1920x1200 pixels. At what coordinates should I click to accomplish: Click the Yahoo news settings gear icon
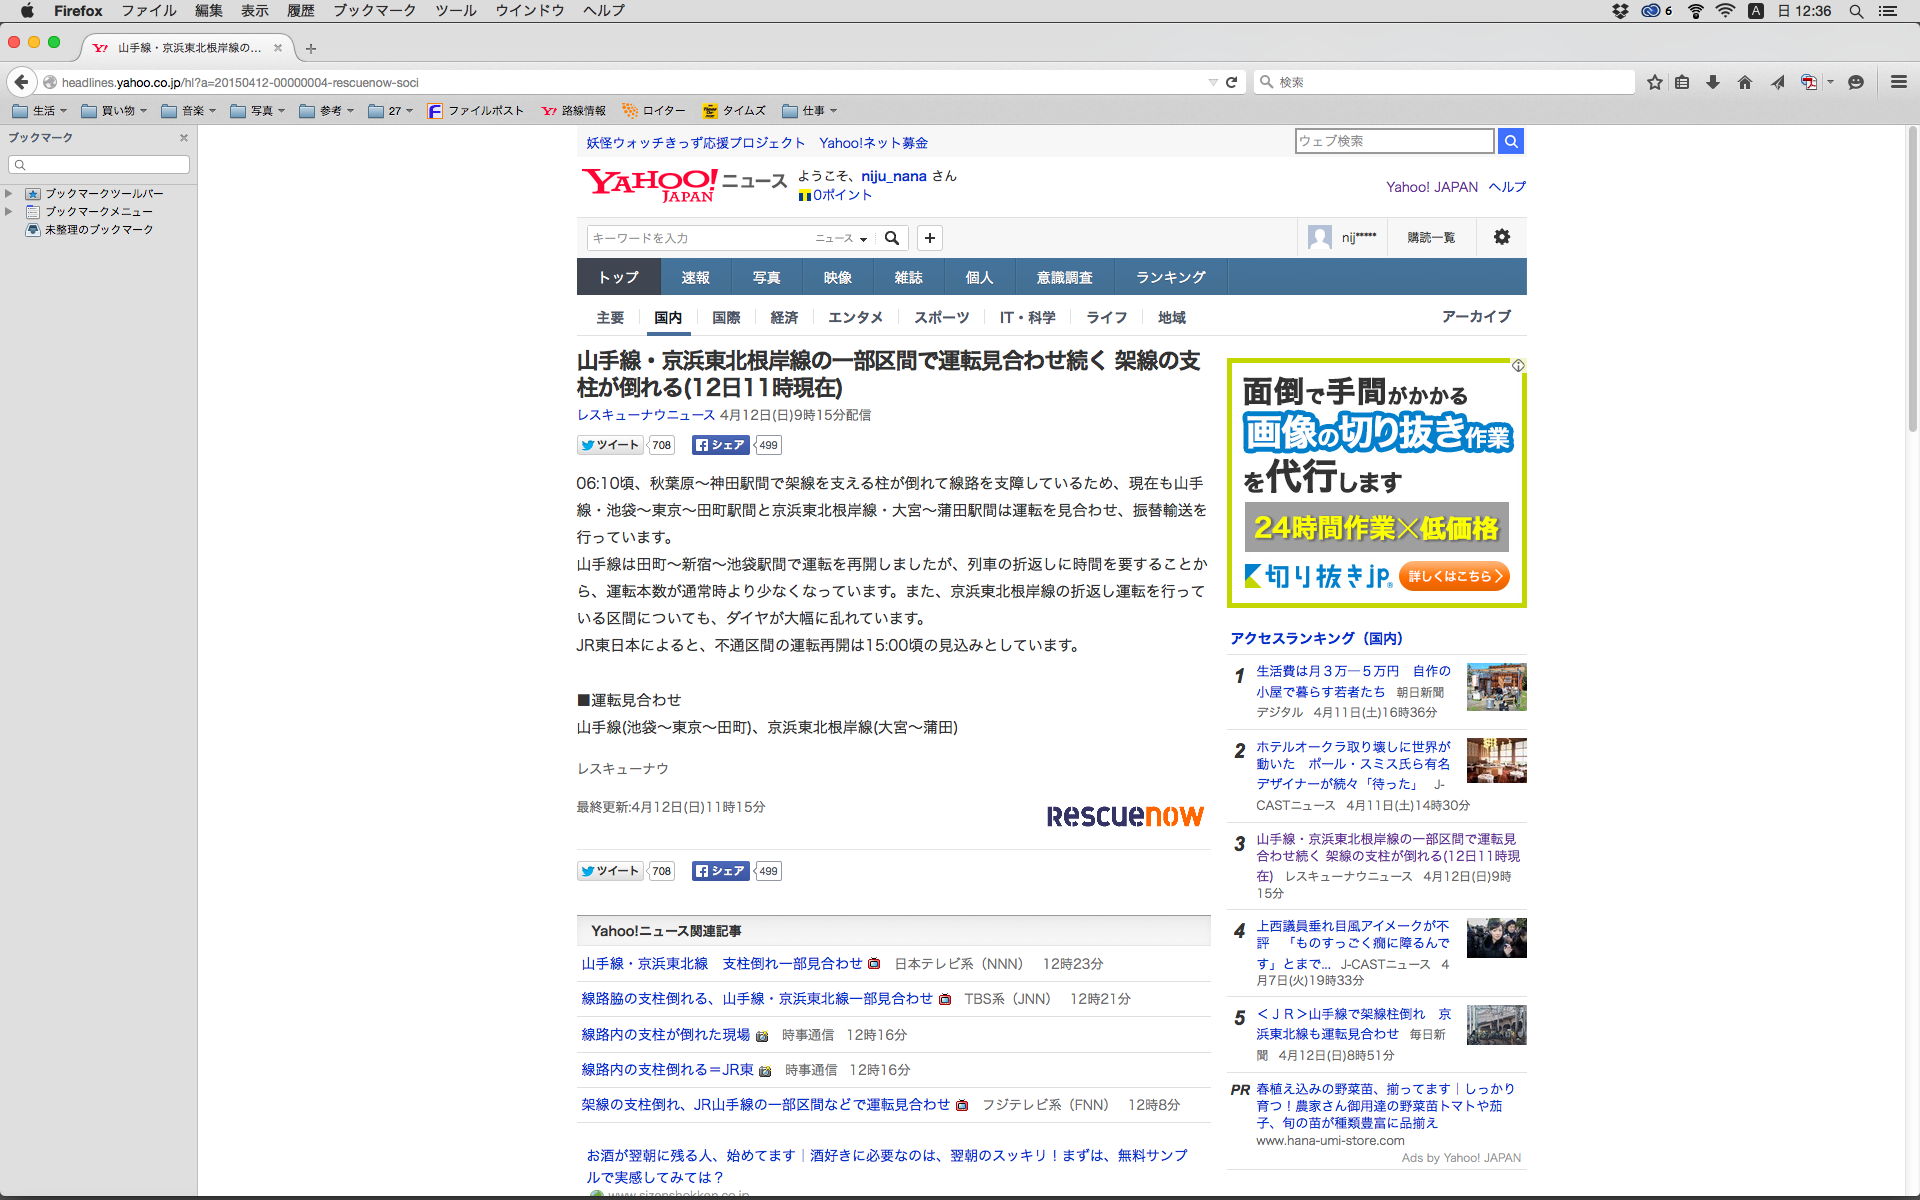(1502, 237)
